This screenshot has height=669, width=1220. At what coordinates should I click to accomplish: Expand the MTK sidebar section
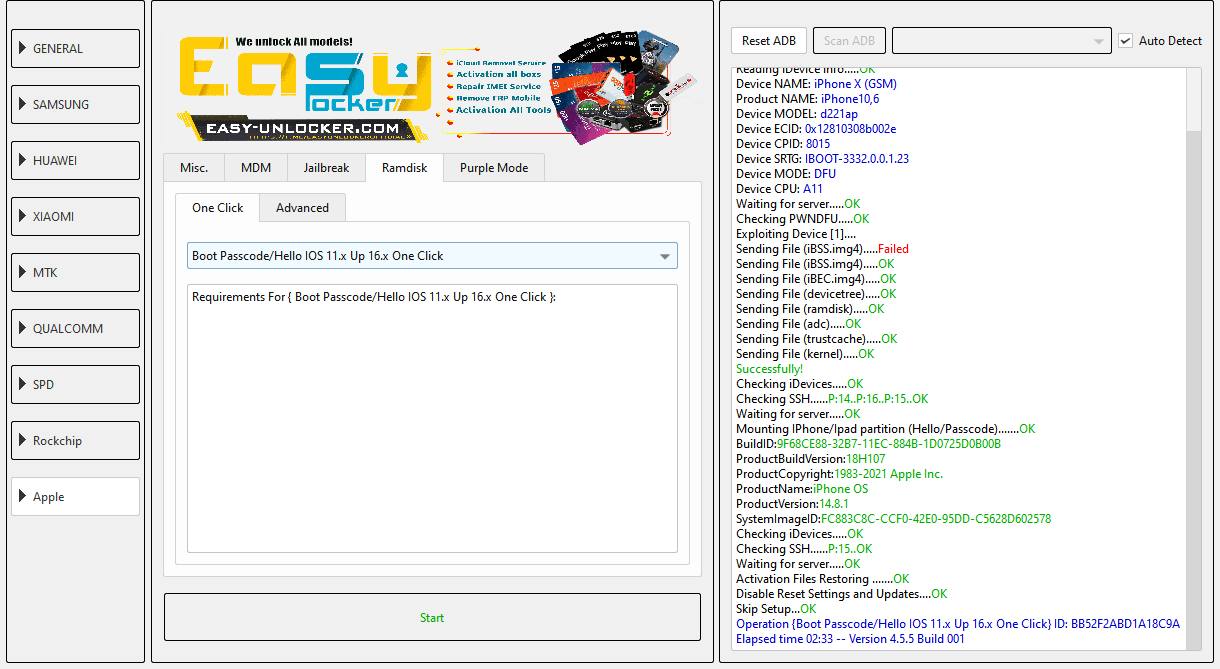coord(75,272)
